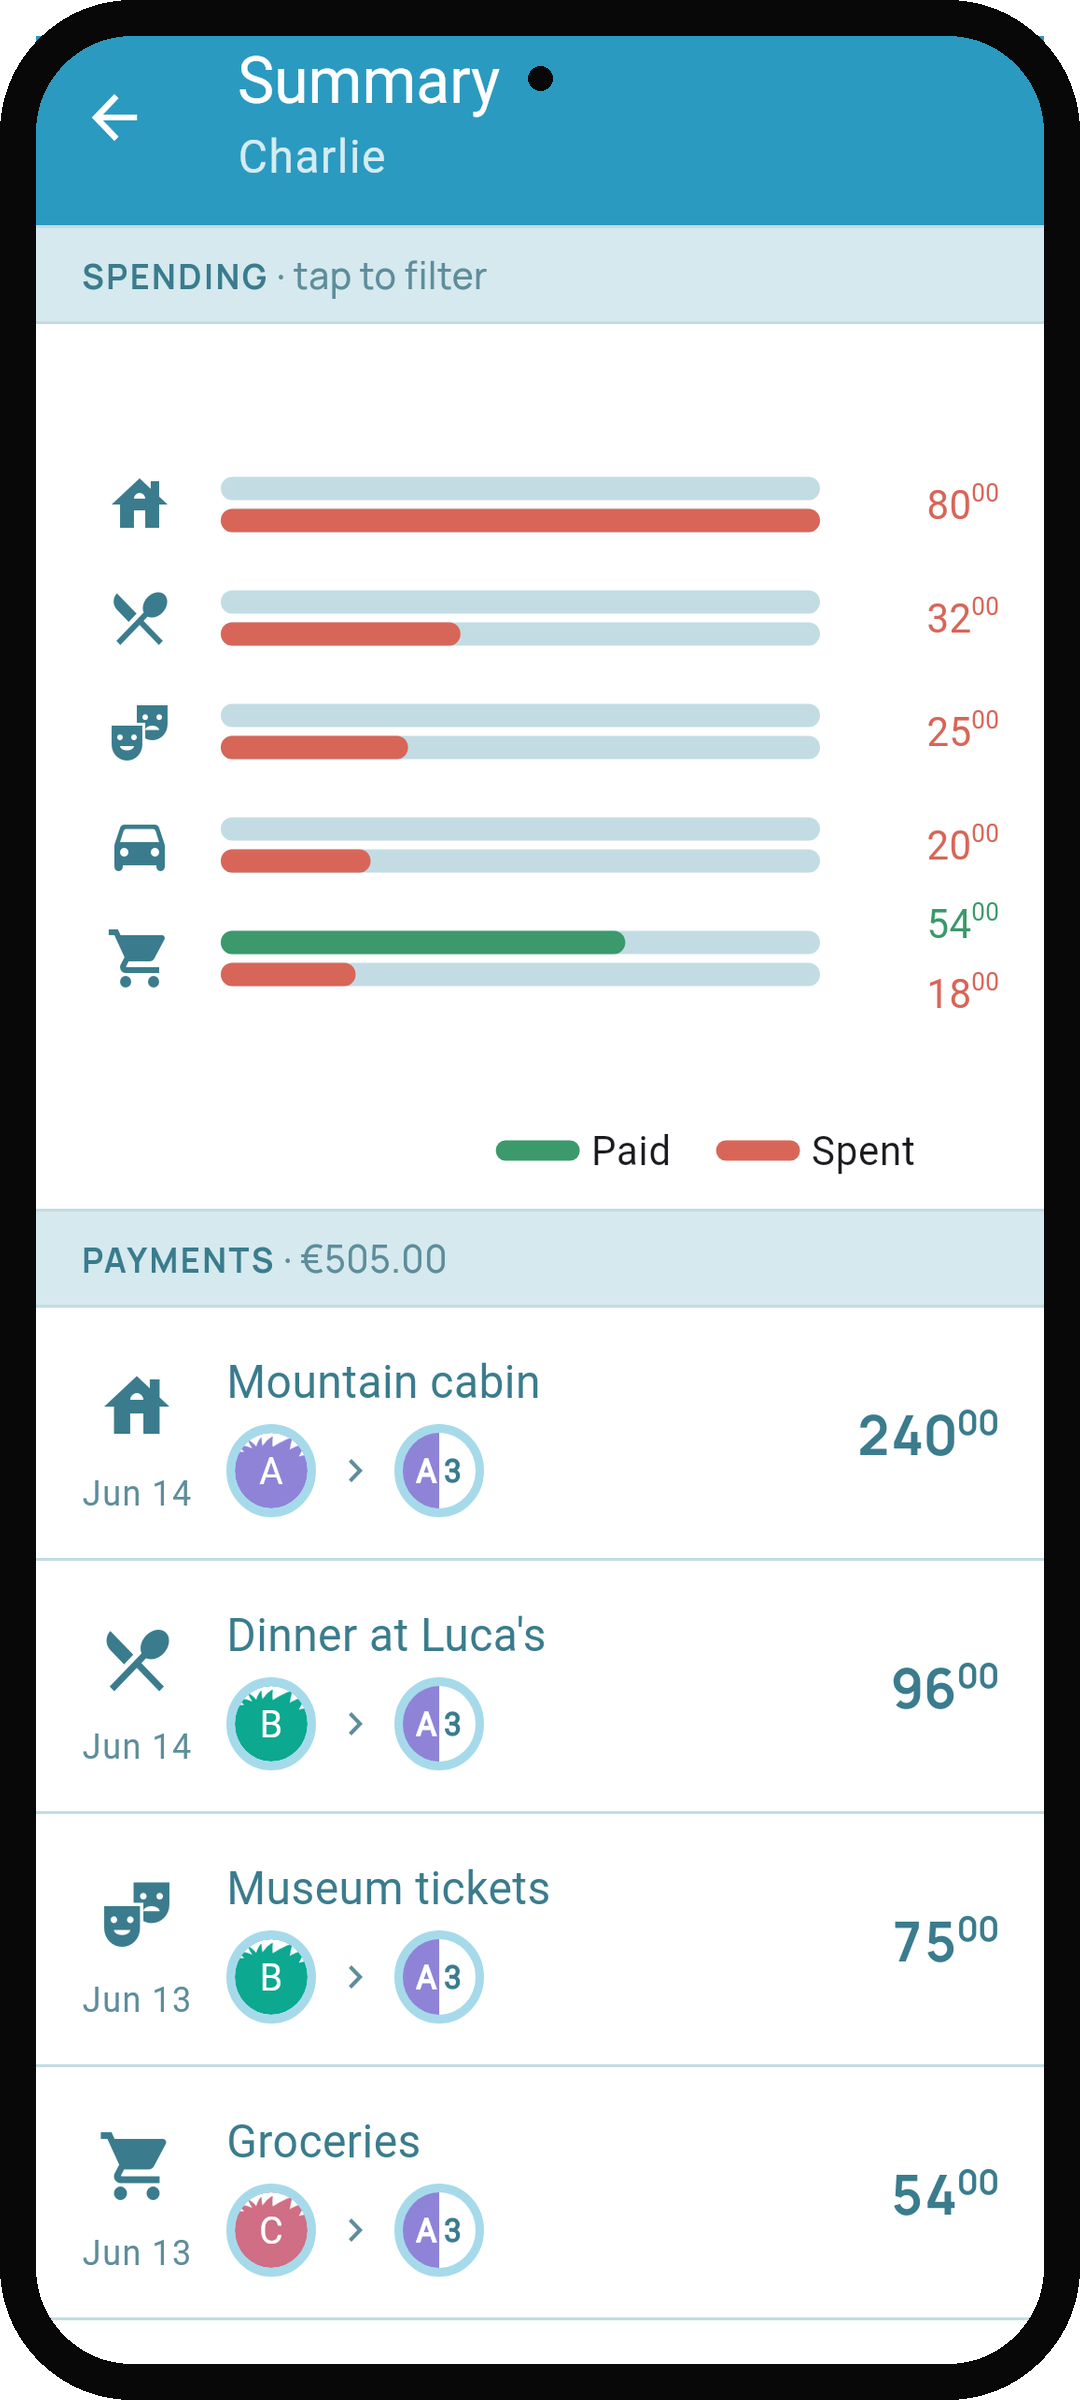Viewport: 1080px width, 2400px height.
Task: Select the green paid groceries bar
Action: click(423, 942)
